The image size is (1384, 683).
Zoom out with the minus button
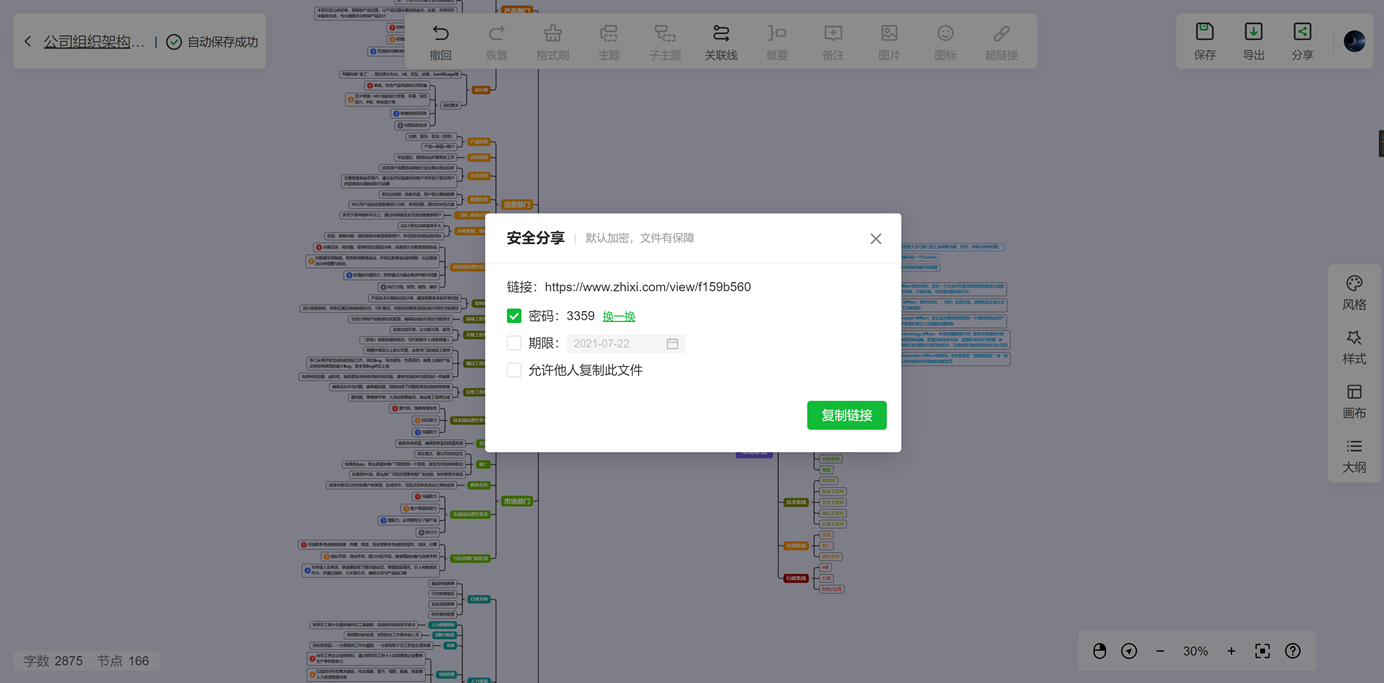click(x=1160, y=651)
